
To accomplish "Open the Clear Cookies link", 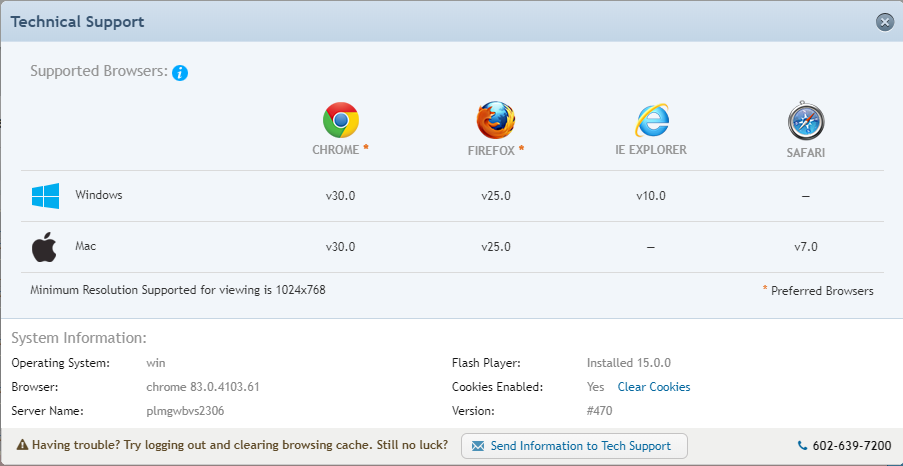I will pos(654,387).
